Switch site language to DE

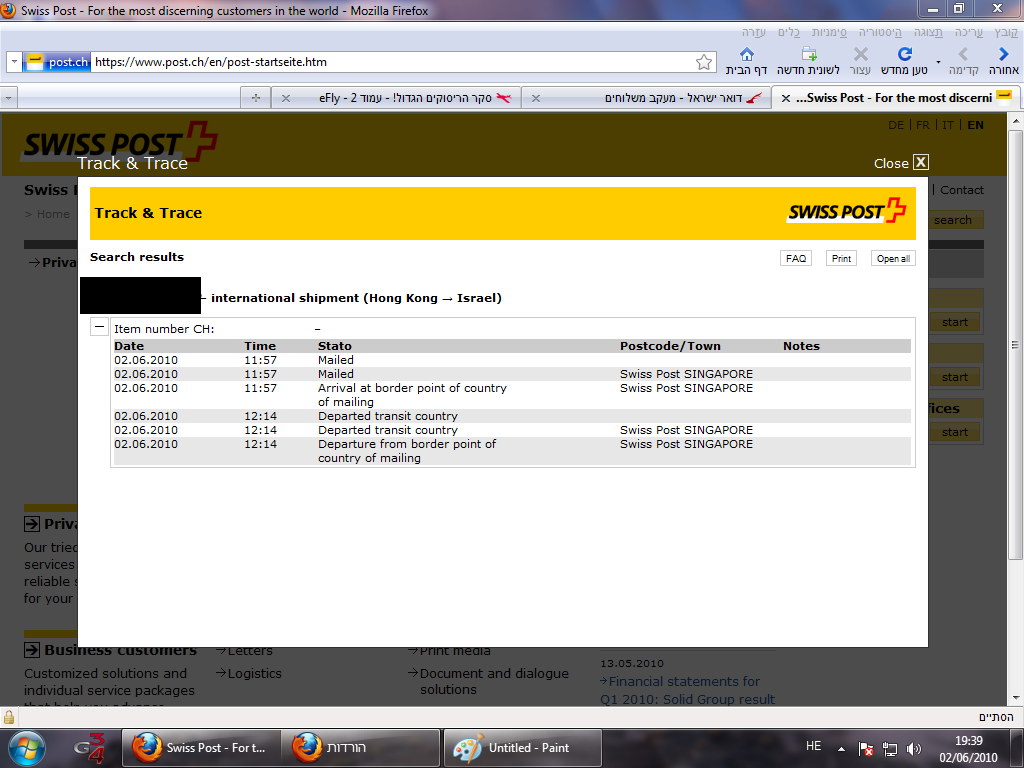pos(896,125)
